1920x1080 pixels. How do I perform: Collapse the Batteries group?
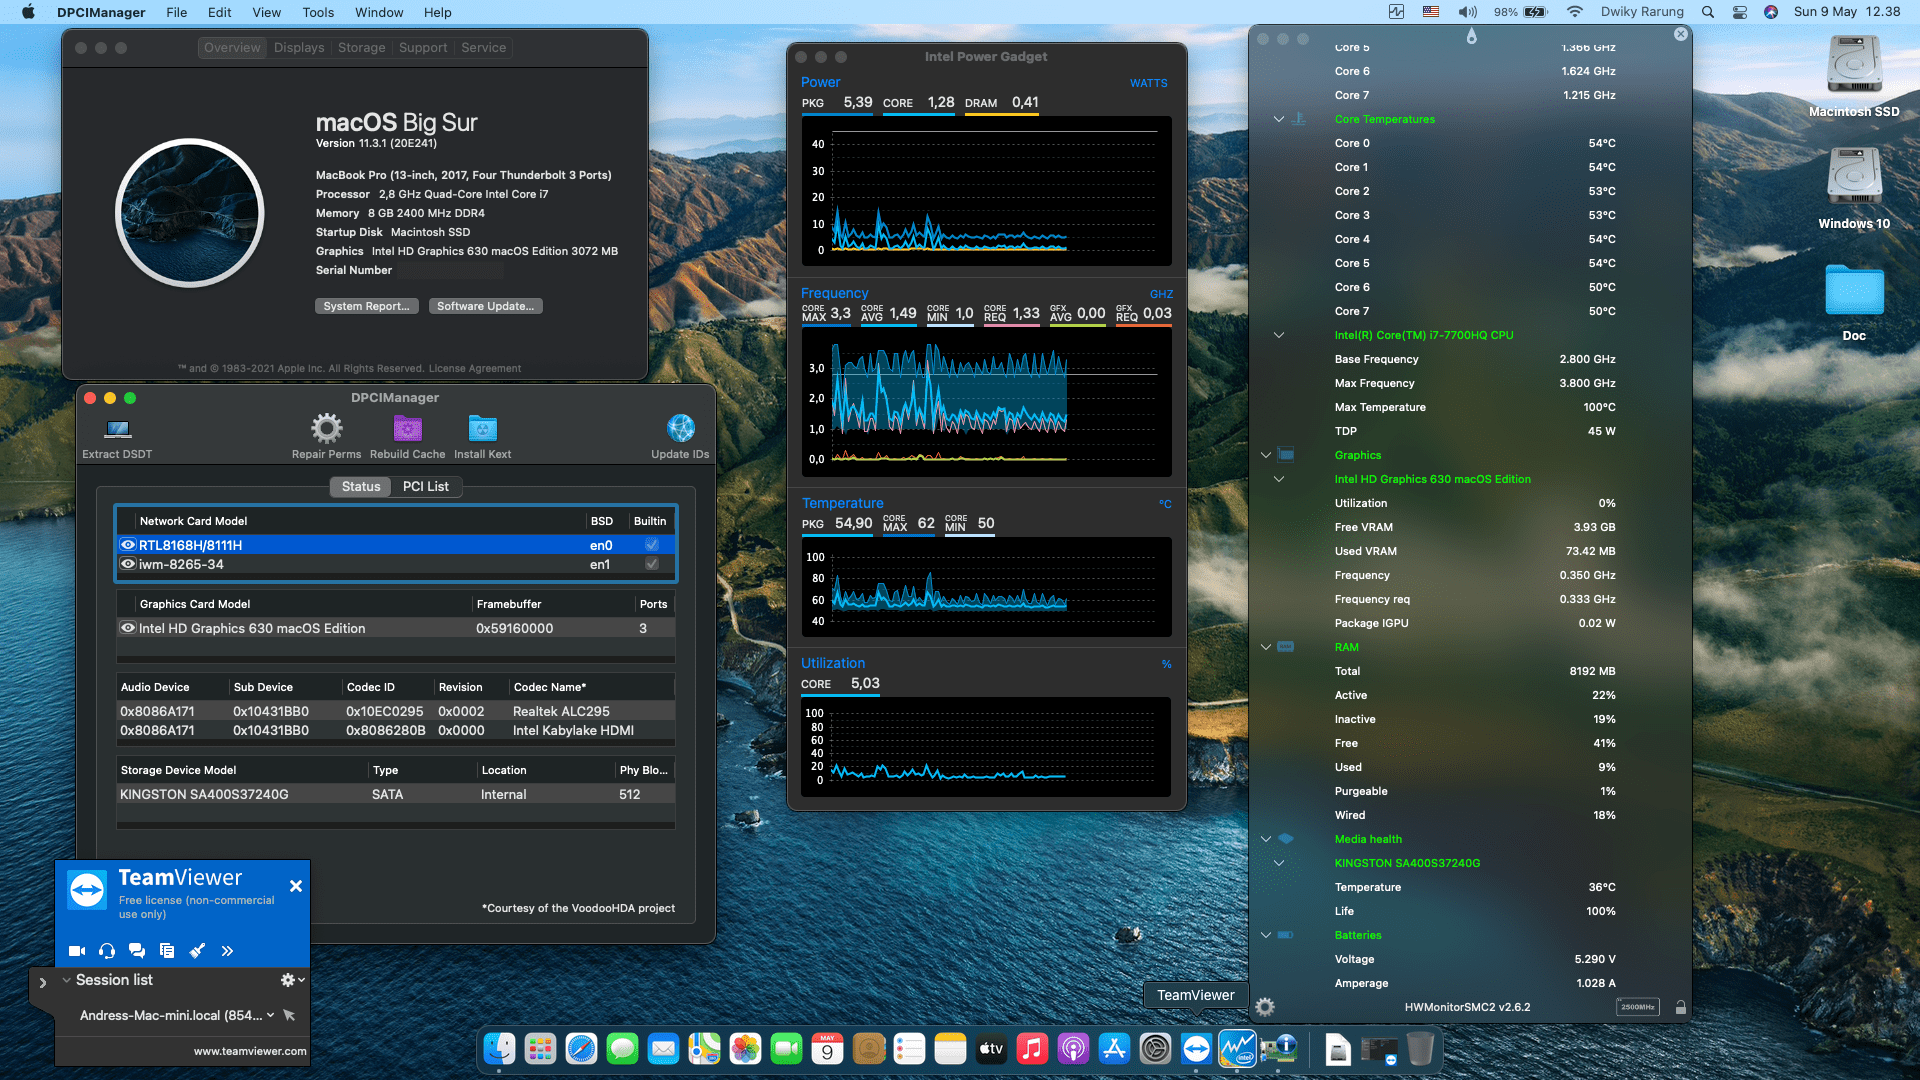[x=1266, y=935]
